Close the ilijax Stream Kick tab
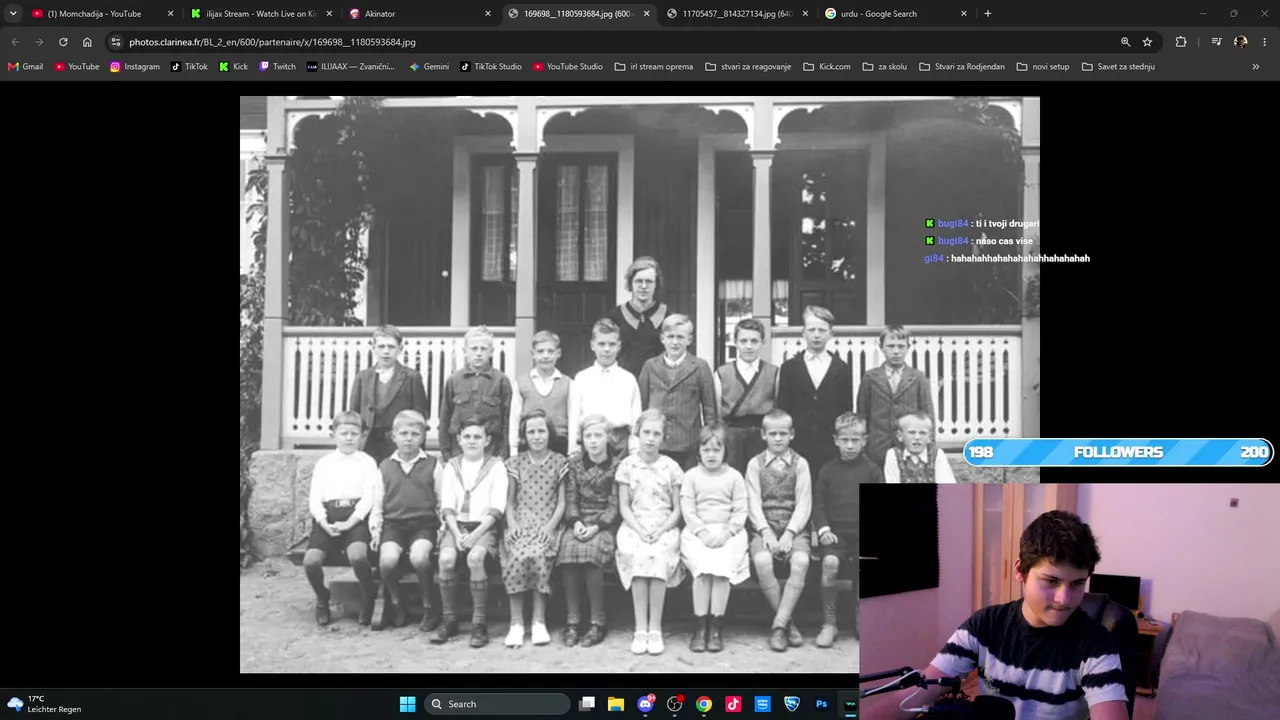The height and width of the screenshot is (720, 1280). (x=329, y=14)
